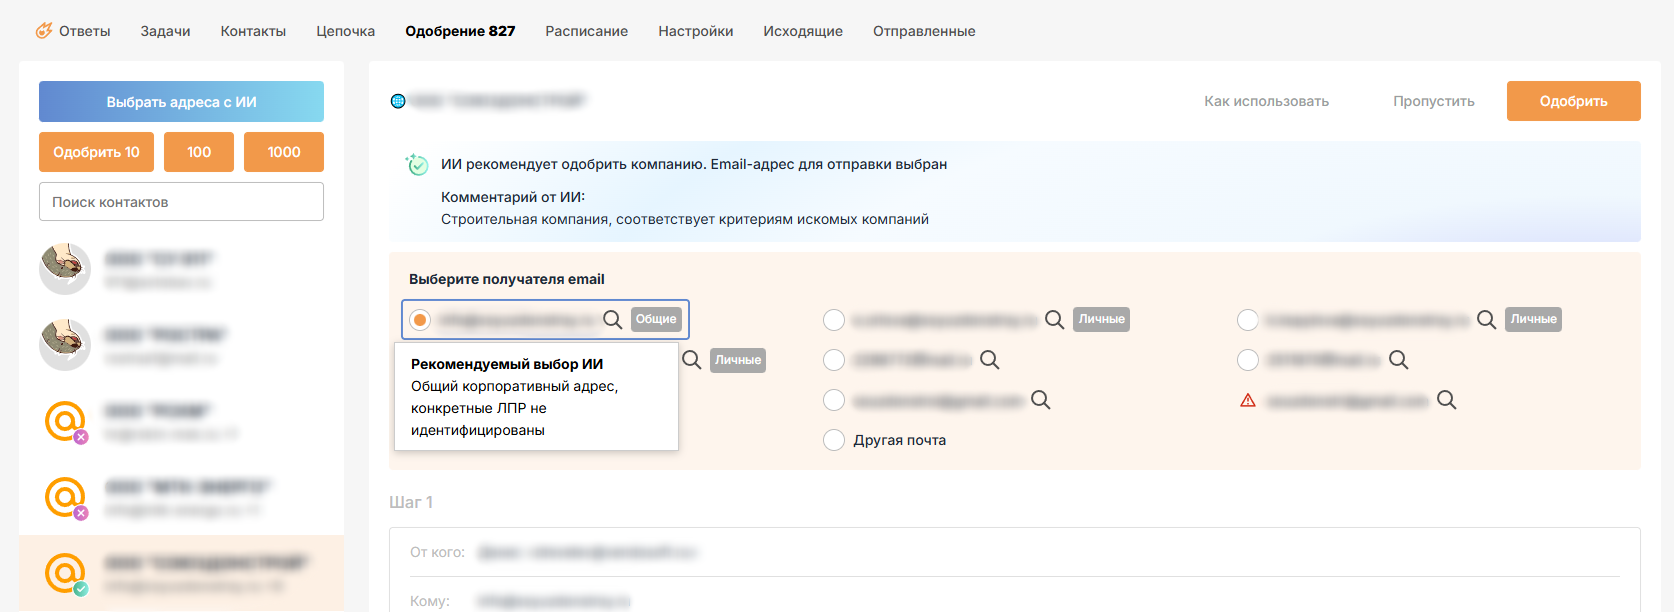Click the 1000 approve button
This screenshot has height=612, width=1674.
tap(284, 152)
